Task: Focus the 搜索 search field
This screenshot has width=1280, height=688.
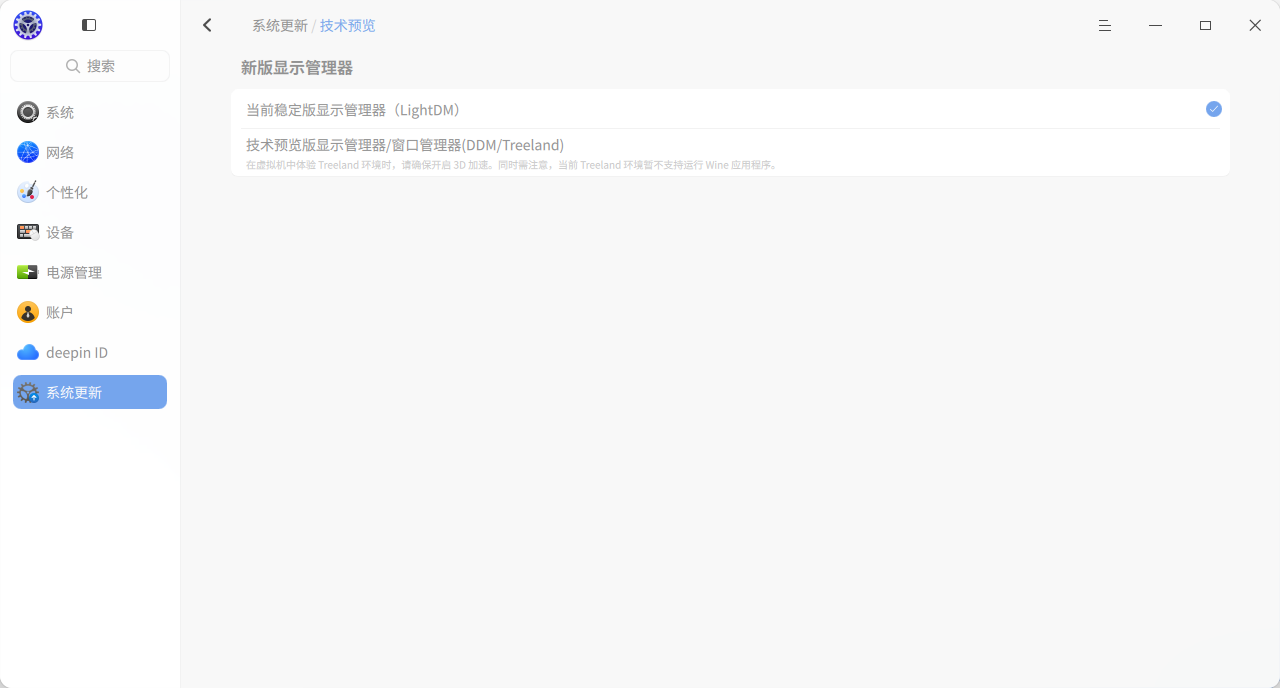Action: click(x=90, y=66)
